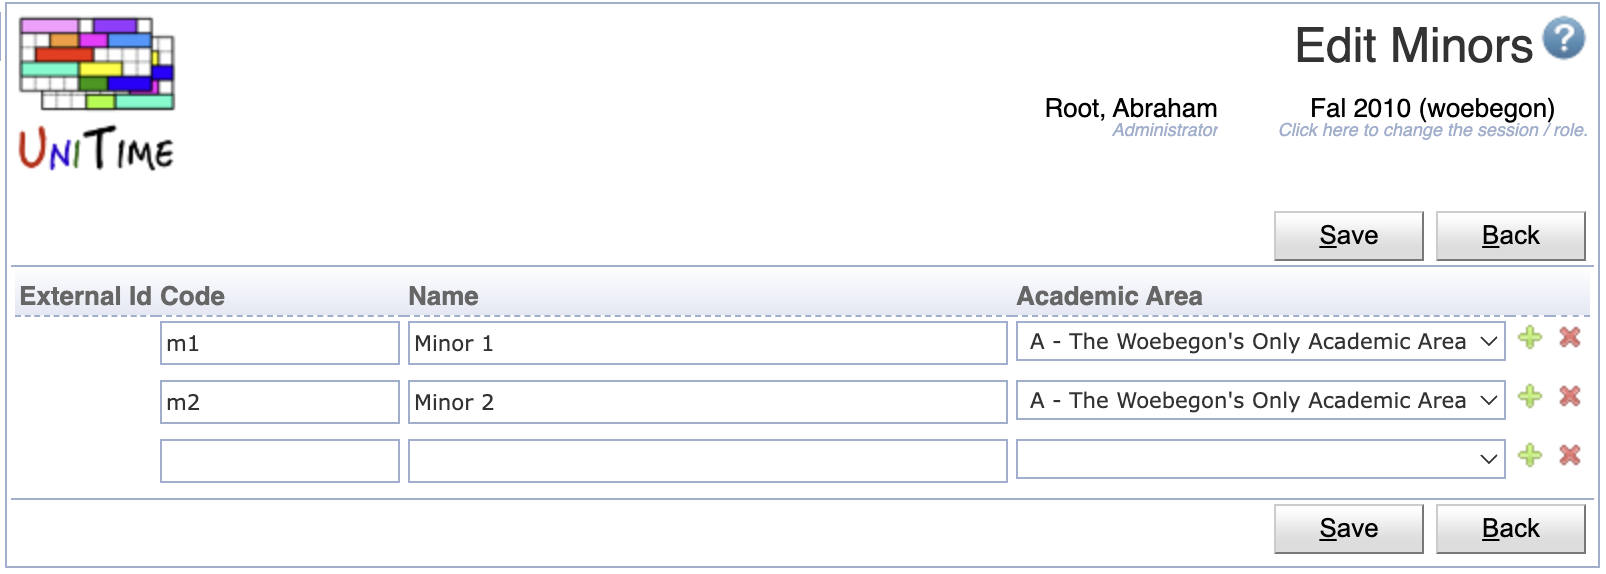Open Academic Area dropdown for Minor 1
The width and height of the screenshot is (1606, 574).
pyautogui.click(x=1261, y=342)
